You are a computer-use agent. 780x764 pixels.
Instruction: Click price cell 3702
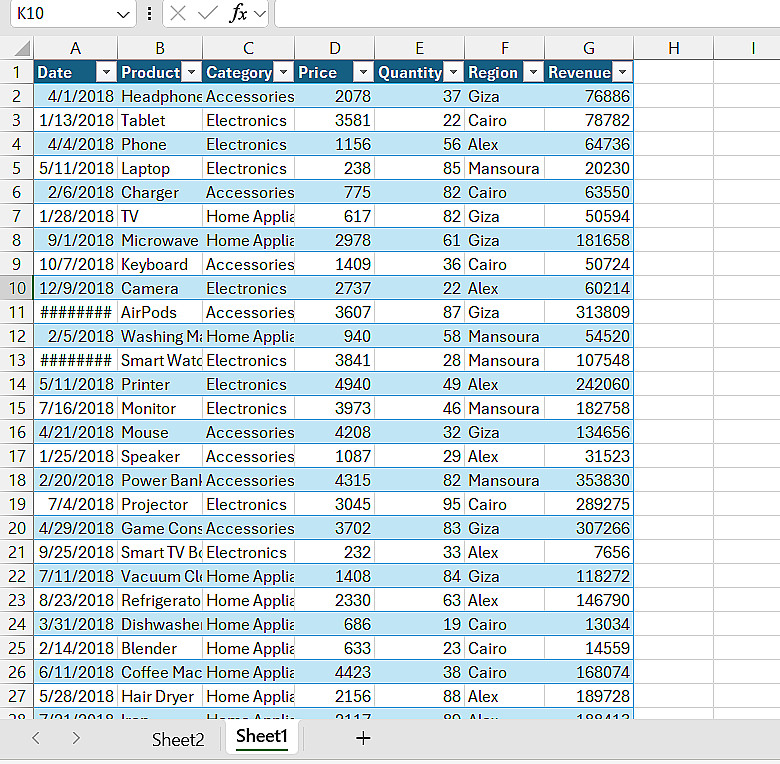(335, 528)
